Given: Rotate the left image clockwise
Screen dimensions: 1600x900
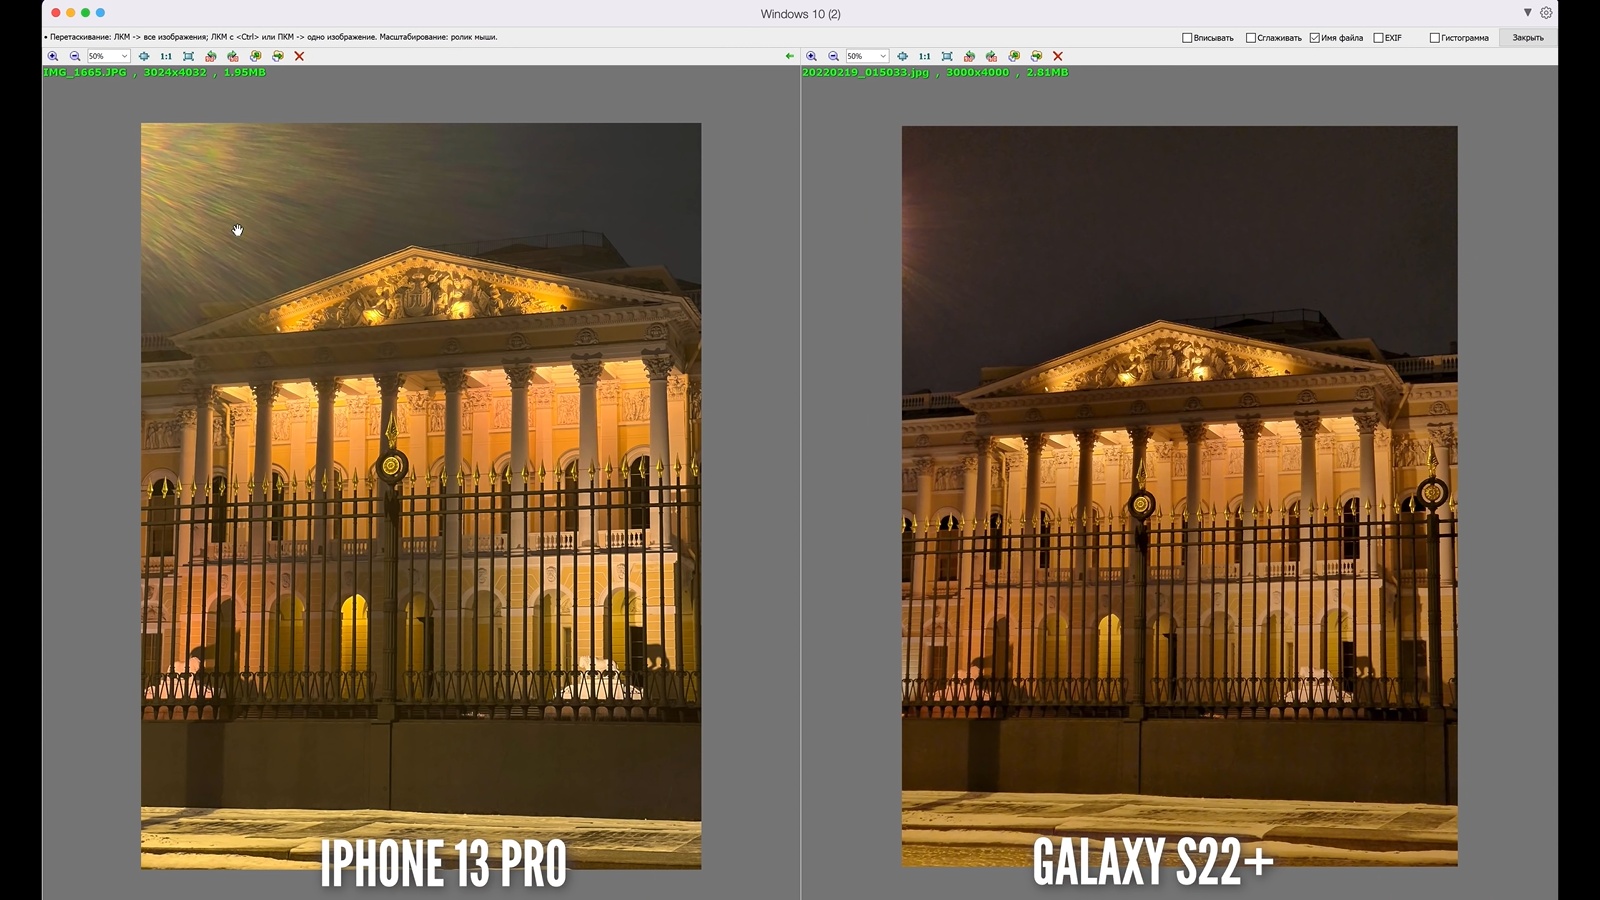Looking at the screenshot, I should 233,56.
